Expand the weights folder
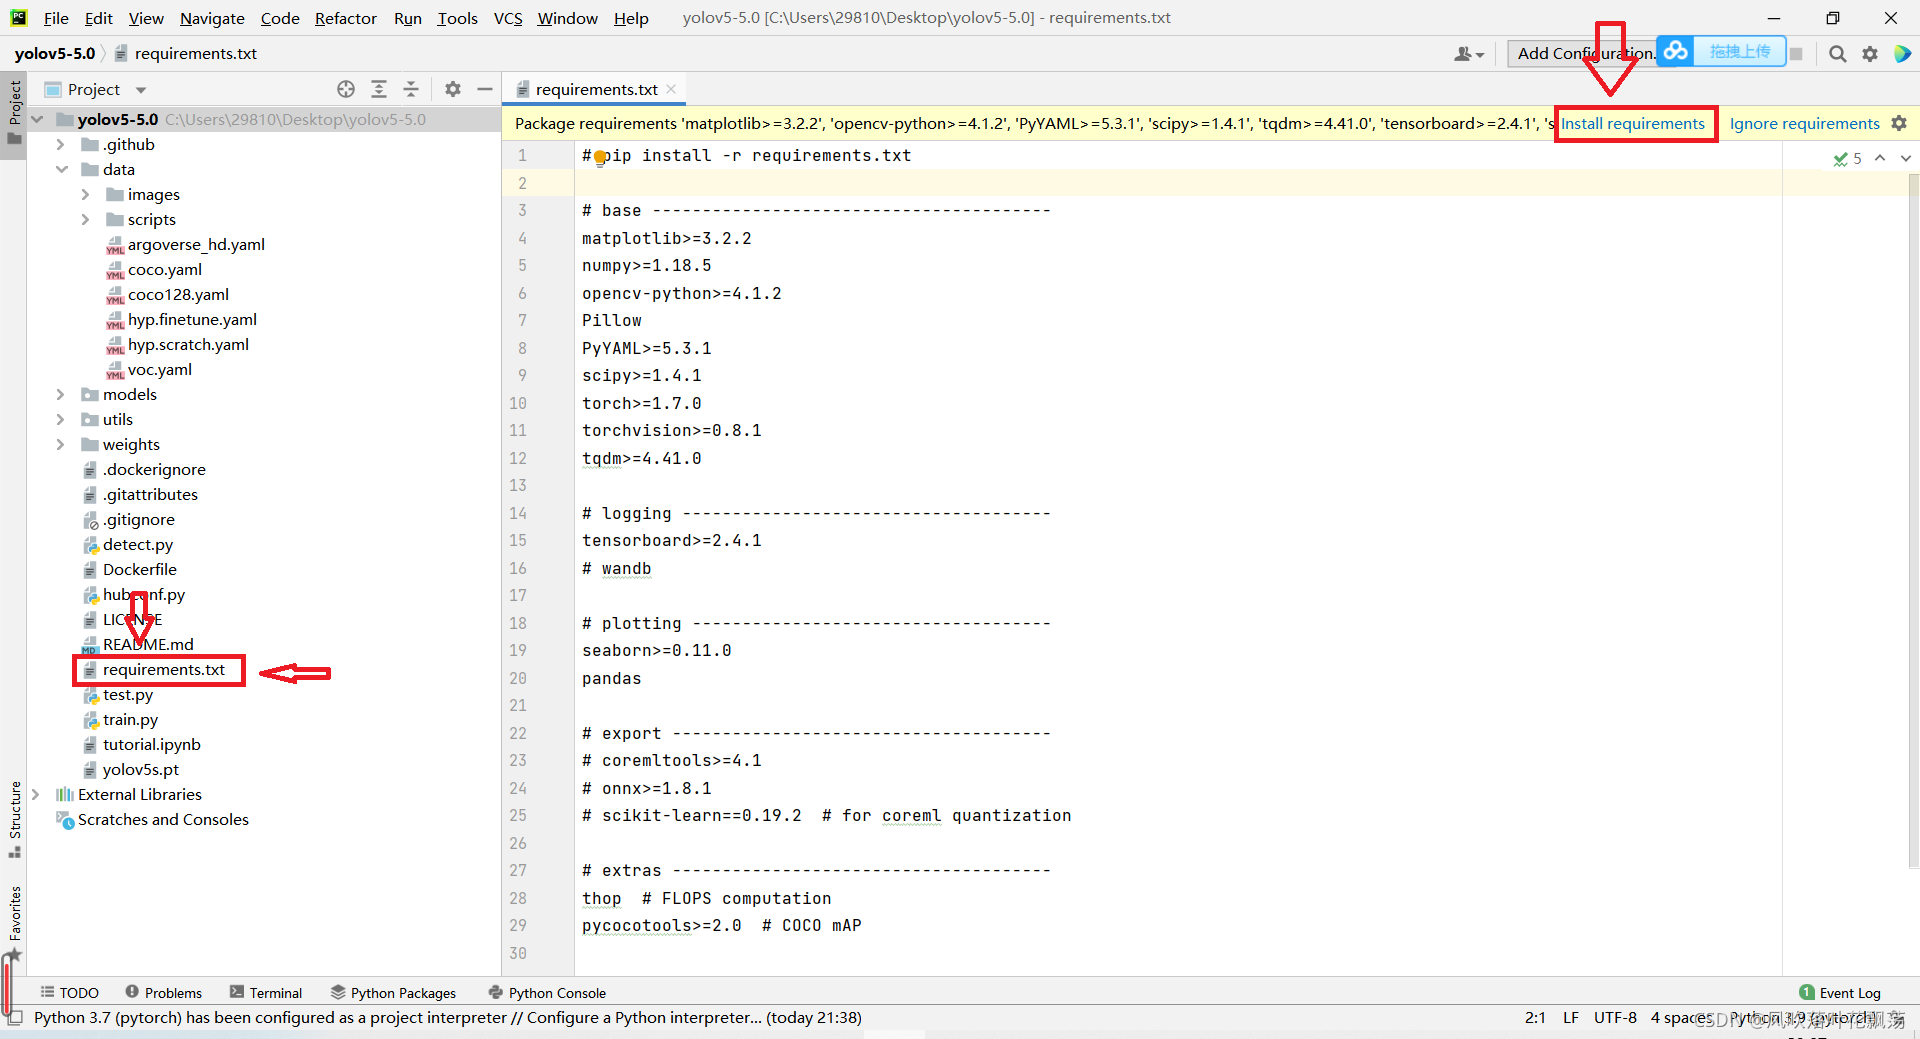This screenshot has height=1039, width=1920. pyautogui.click(x=61, y=444)
